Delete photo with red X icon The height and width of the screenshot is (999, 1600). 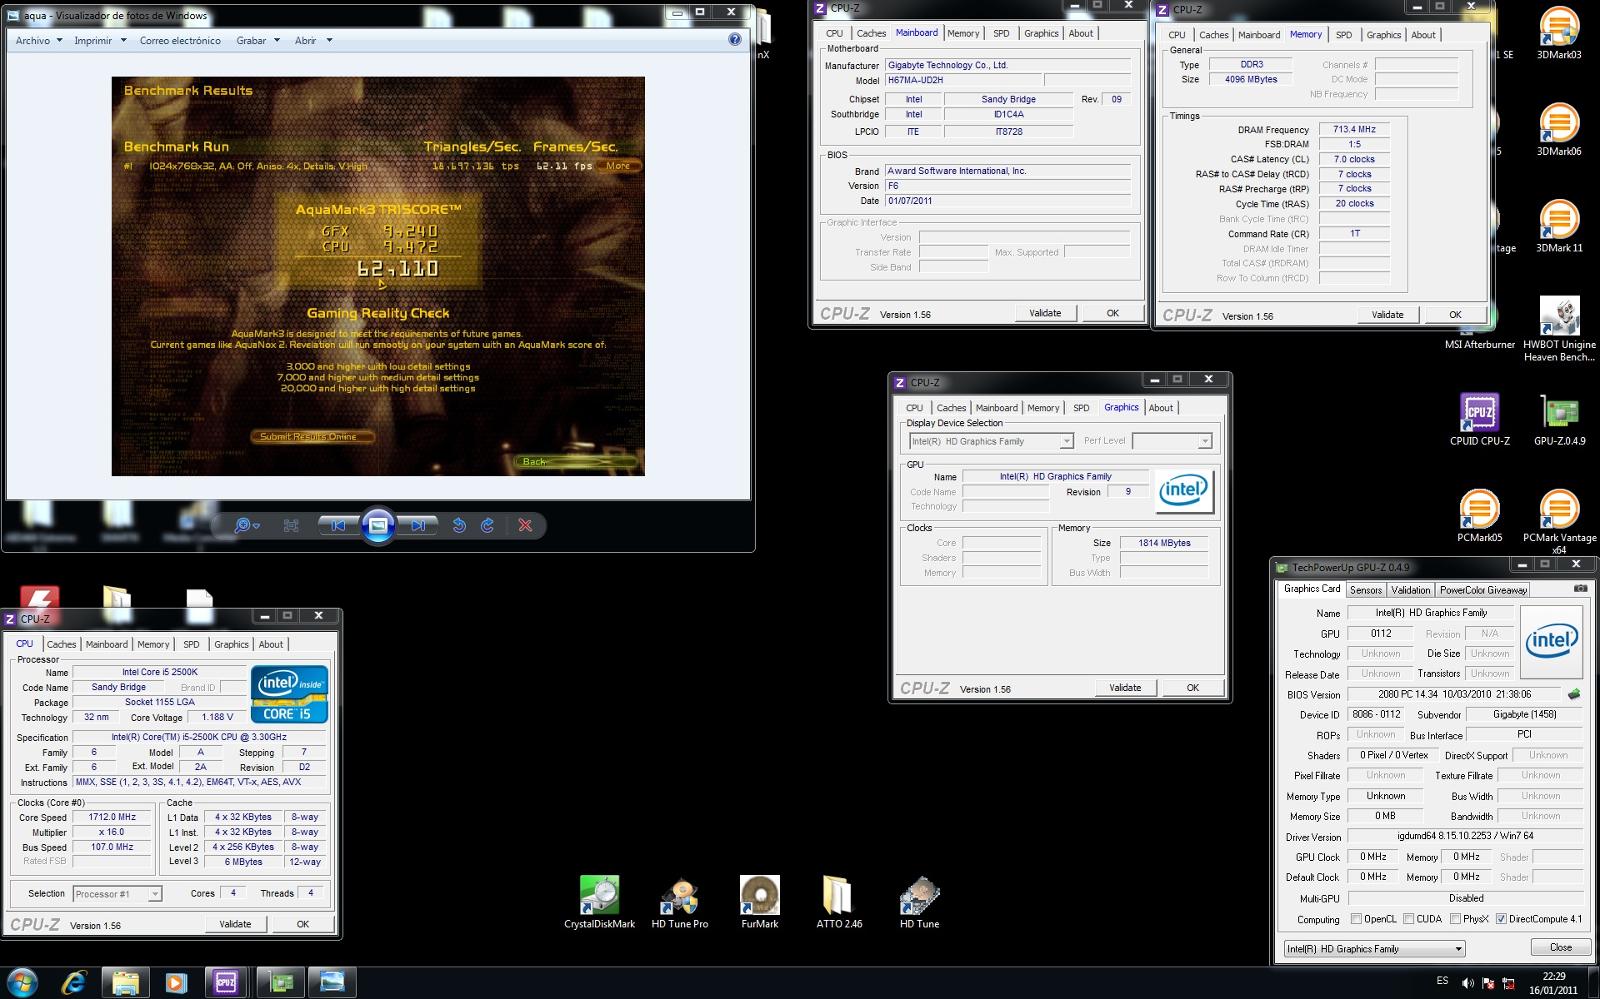[x=525, y=525]
